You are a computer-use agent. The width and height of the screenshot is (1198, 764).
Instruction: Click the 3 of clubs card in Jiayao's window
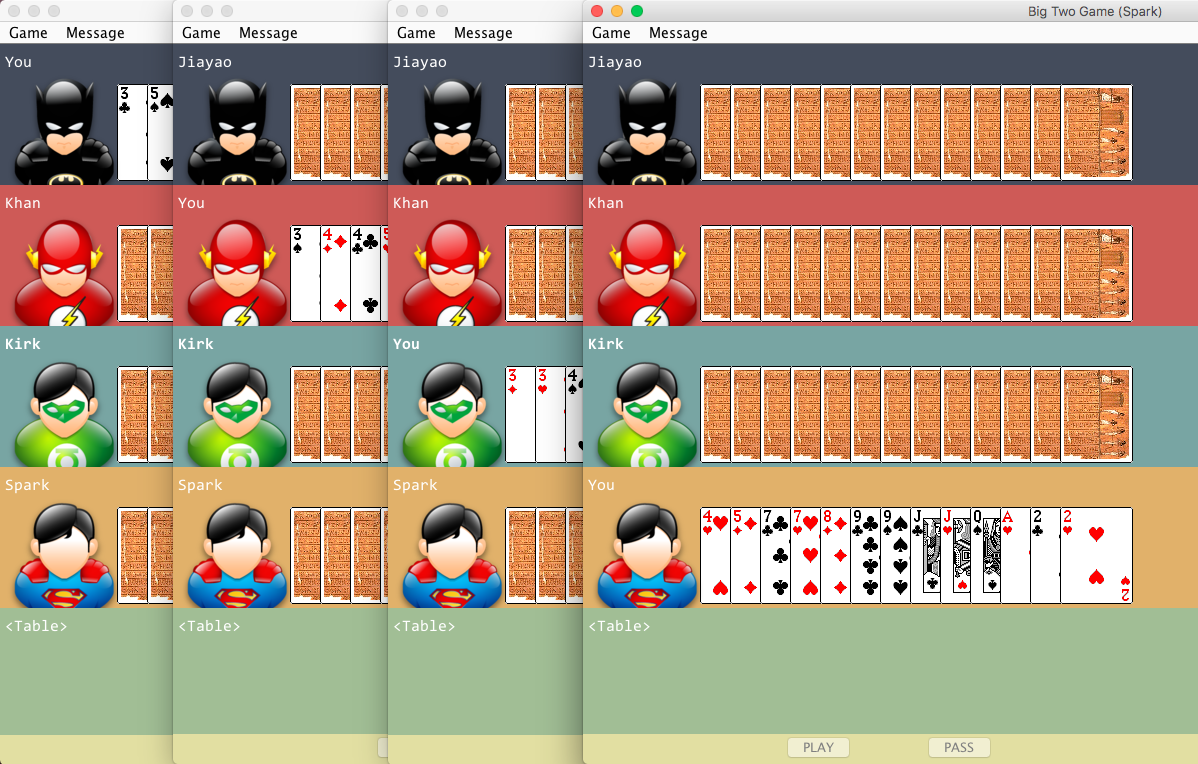click(132, 133)
